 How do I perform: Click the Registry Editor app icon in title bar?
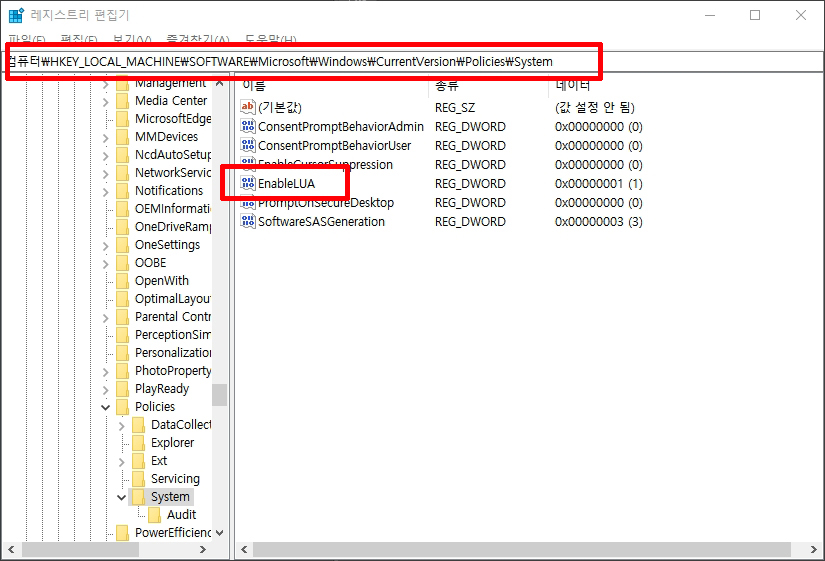coord(16,15)
